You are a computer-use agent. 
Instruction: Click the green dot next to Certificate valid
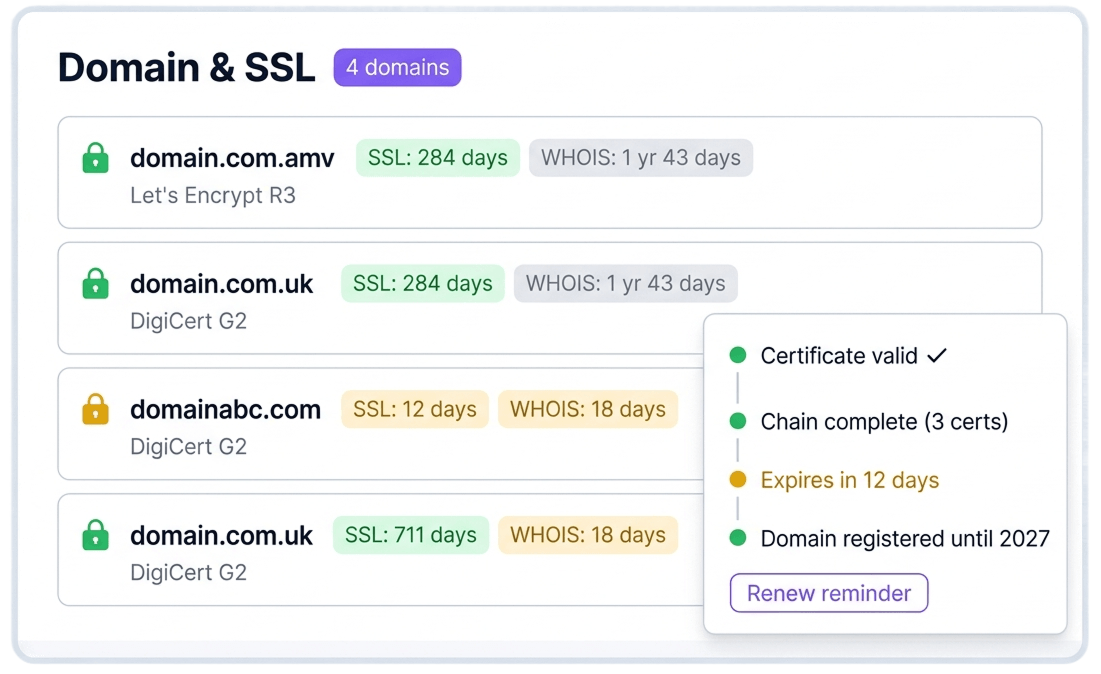(x=737, y=355)
